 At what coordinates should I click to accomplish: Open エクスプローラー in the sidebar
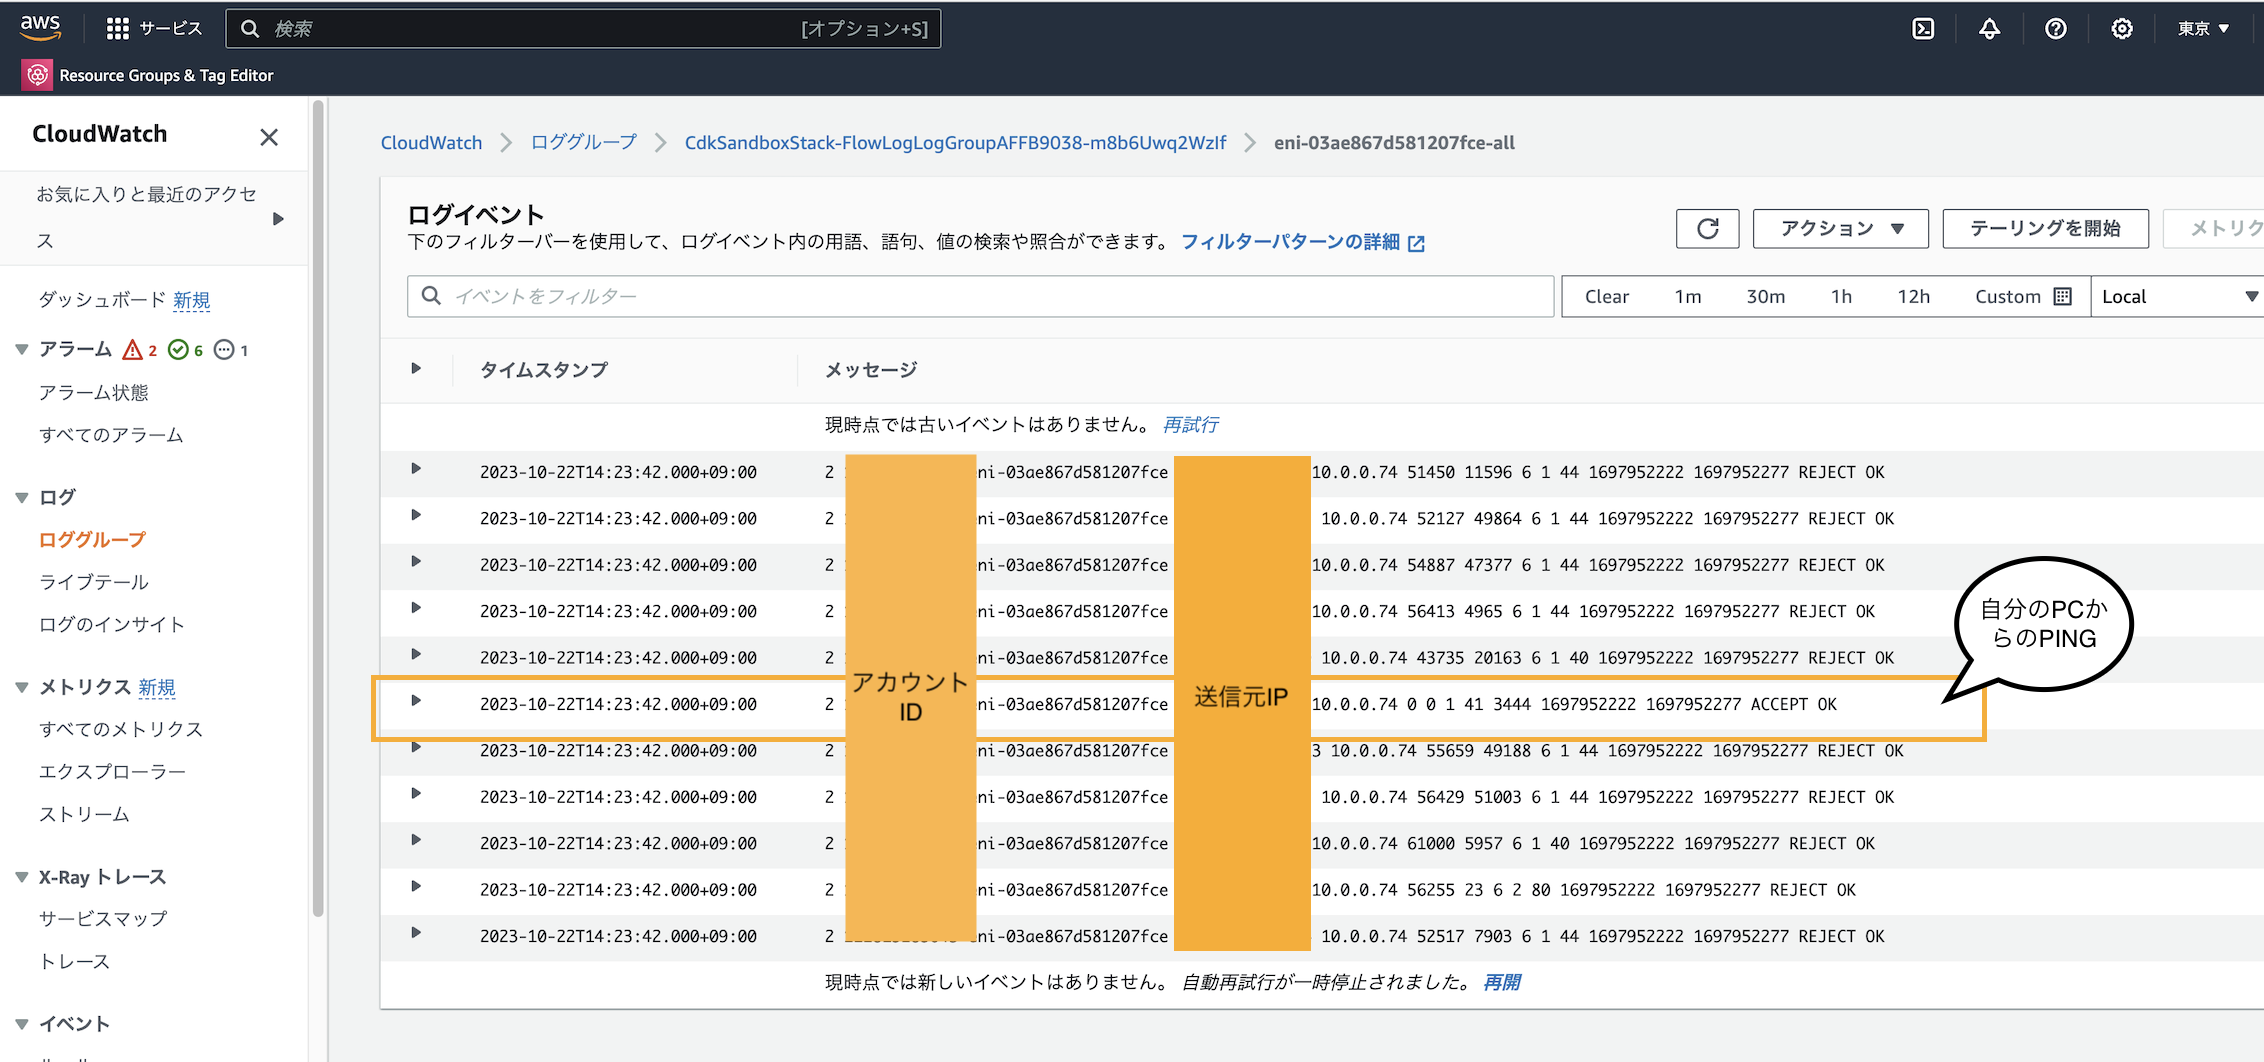tap(112, 772)
